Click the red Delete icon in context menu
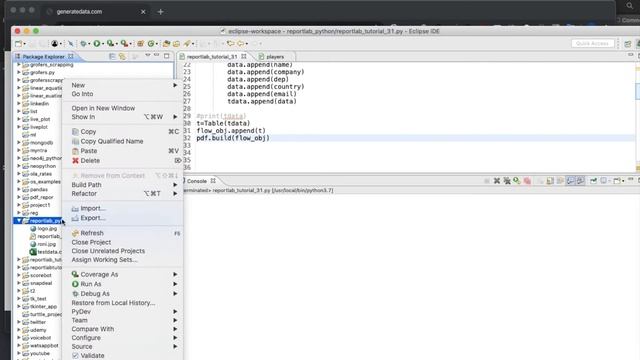Viewport: 640px width, 360px height. (75, 161)
